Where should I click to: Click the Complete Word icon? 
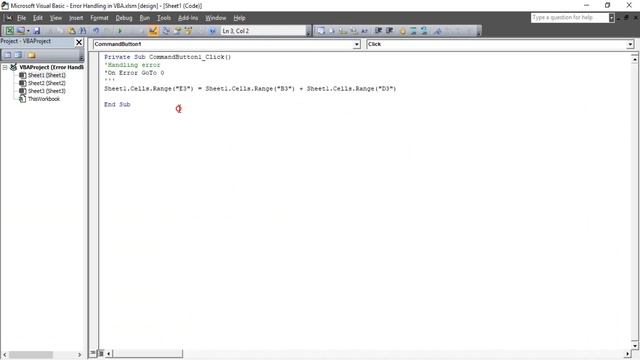click(x=364, y=31)
